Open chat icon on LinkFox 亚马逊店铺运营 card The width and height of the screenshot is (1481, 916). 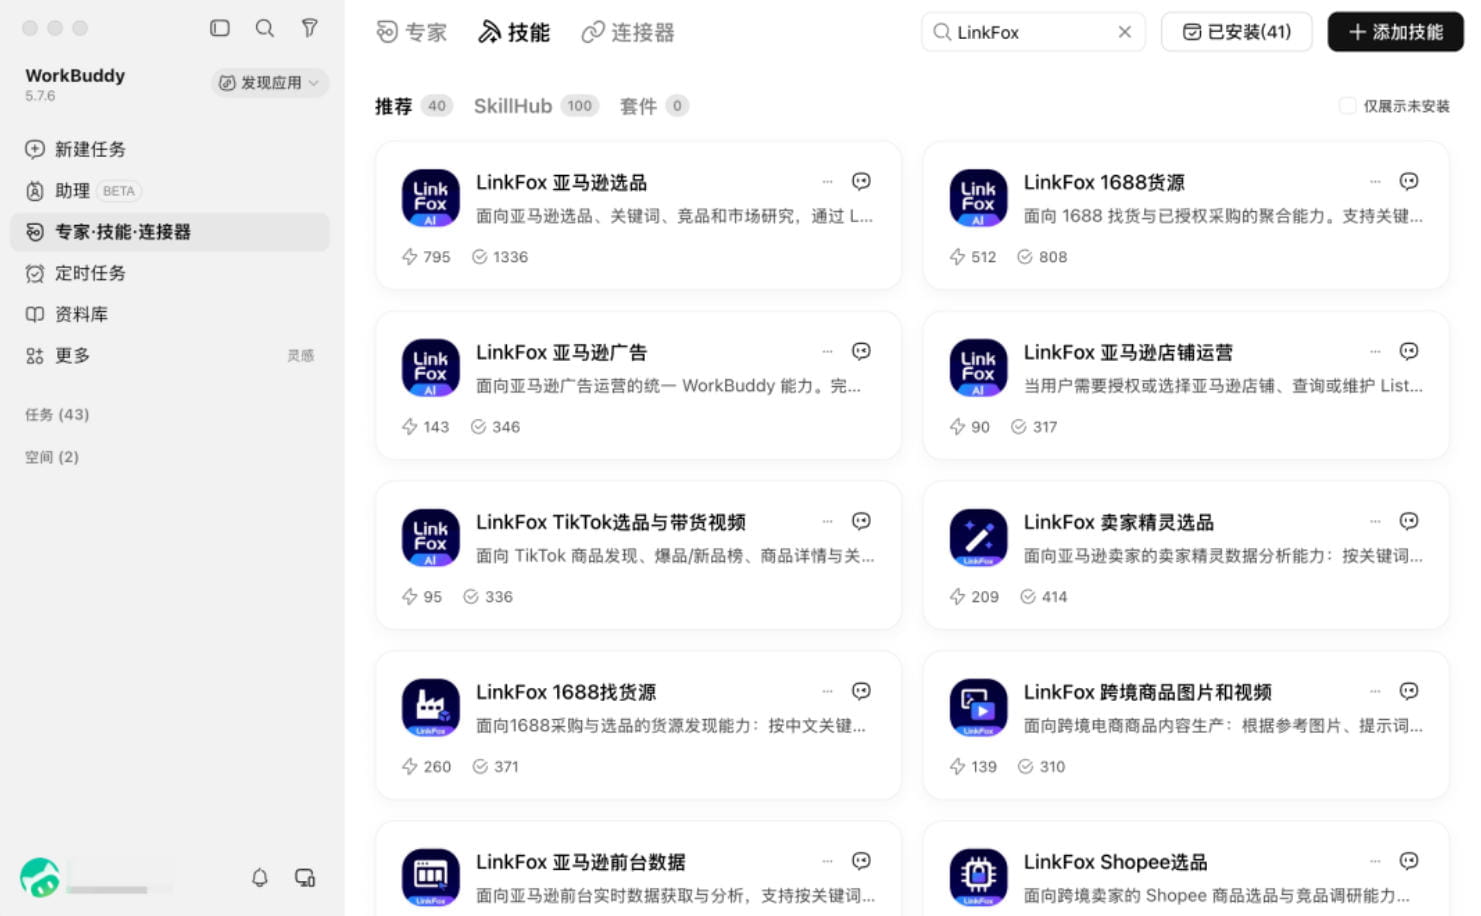pyautogui.click(x=1409, y=351)
